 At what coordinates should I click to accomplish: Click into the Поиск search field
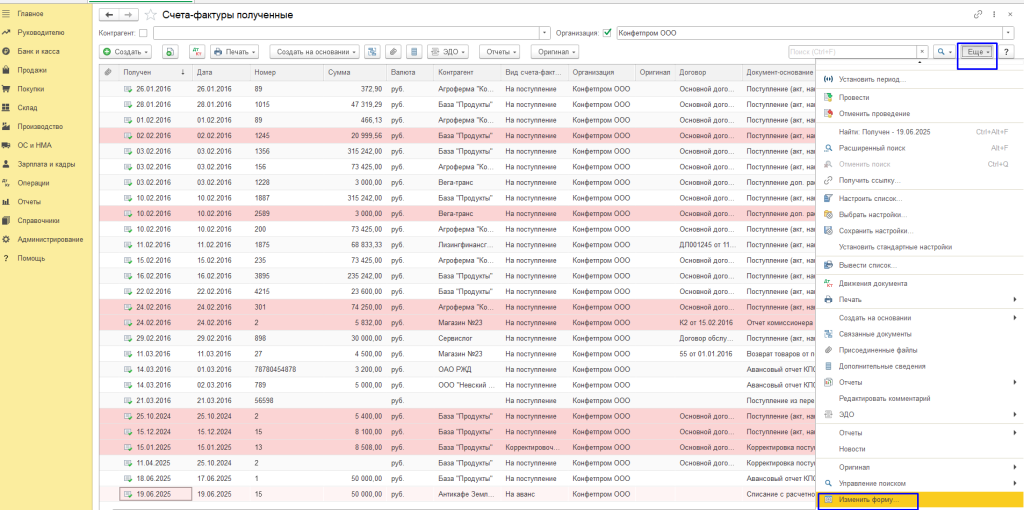[850, 52]
